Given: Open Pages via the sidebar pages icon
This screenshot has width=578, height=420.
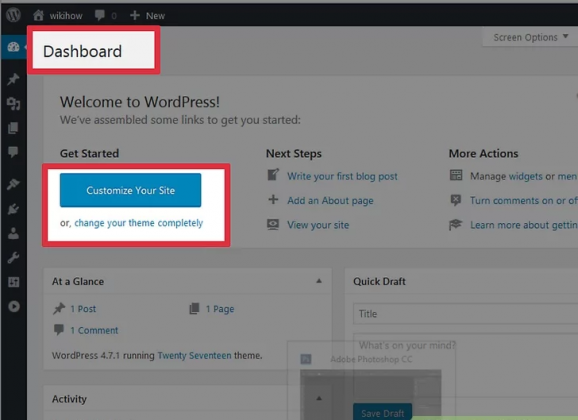Looking at the screenshot, I should coord(13,128).
